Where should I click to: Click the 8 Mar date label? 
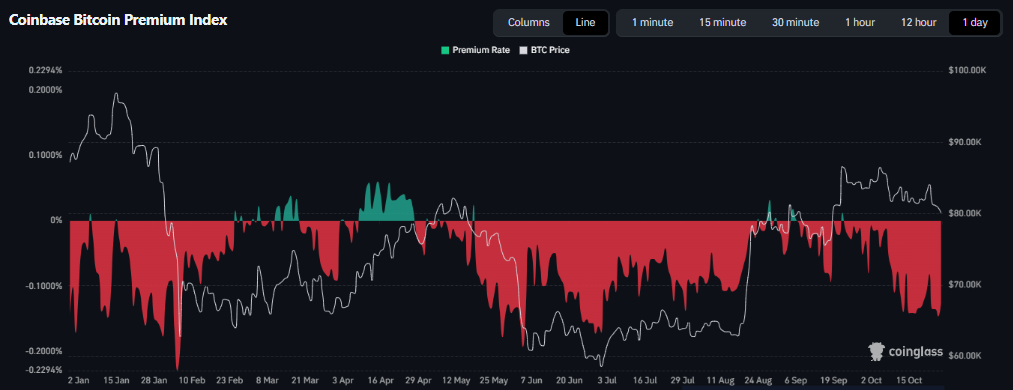tap(267, 381)
